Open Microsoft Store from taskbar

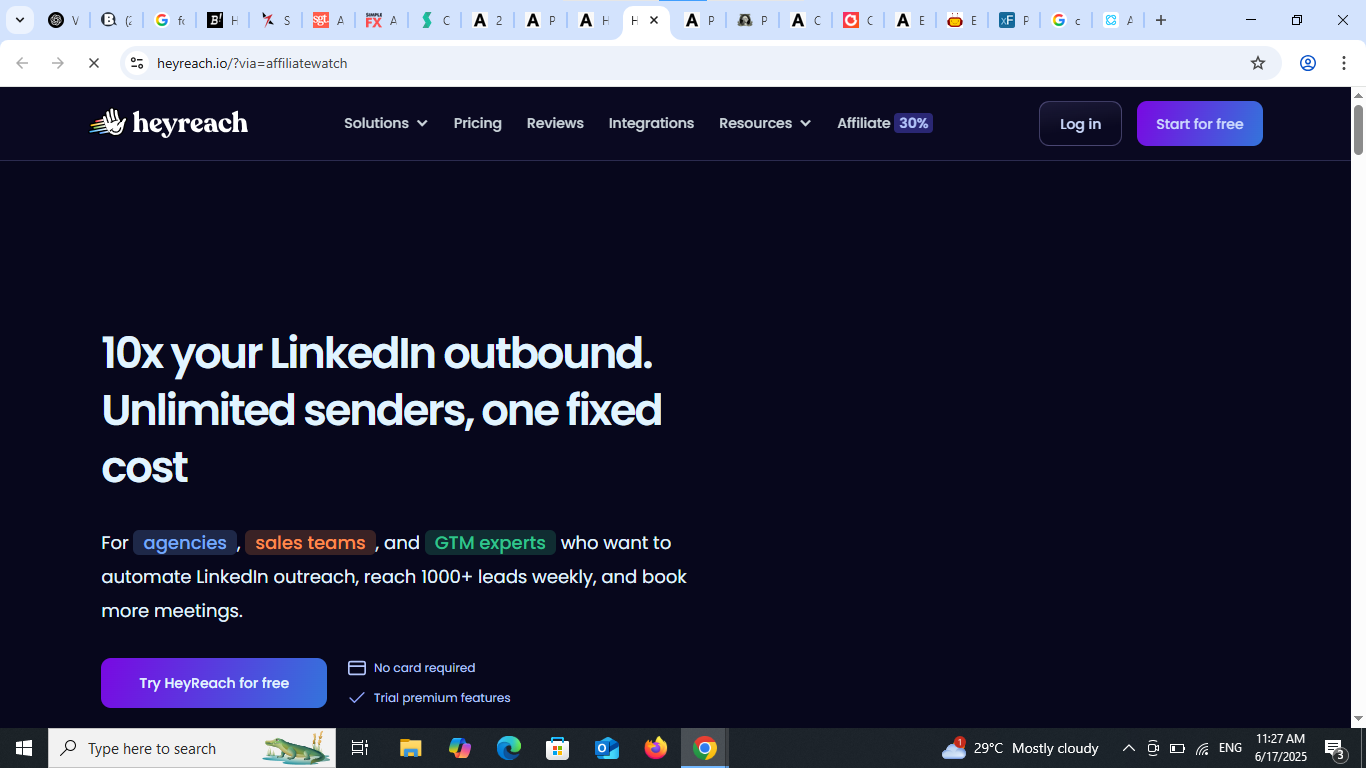558,748
